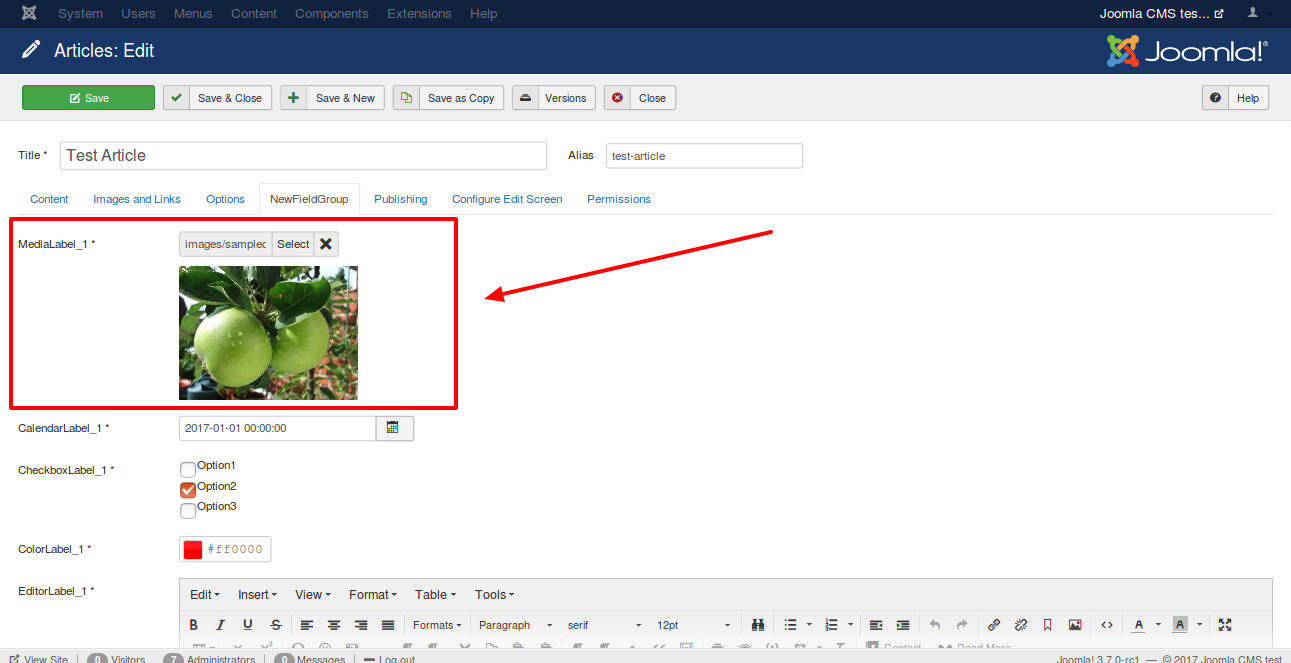Clear the media field with the X icon
Screen dimensions: 1291x663
coord(326,244)
